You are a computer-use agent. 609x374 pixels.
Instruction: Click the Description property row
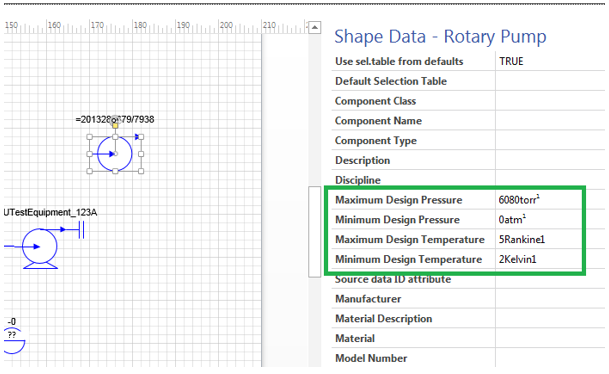click(x=468, y=160)
